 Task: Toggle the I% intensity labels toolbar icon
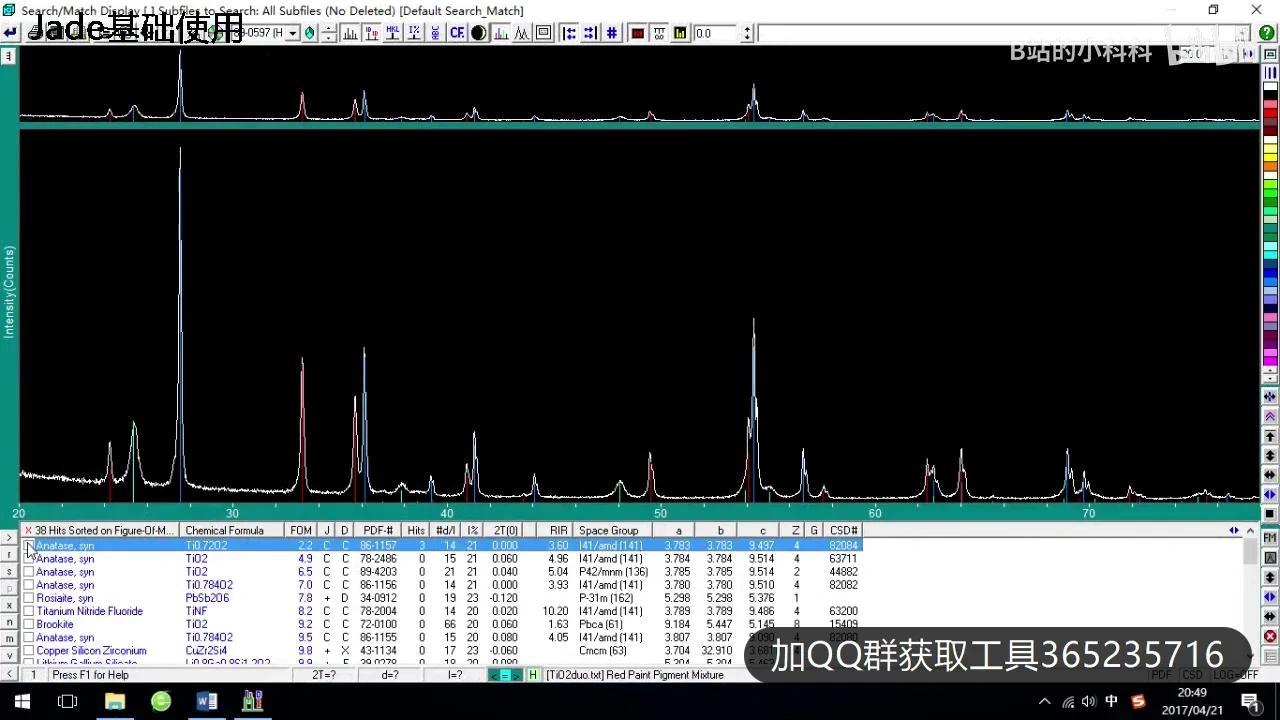point(414,33)
